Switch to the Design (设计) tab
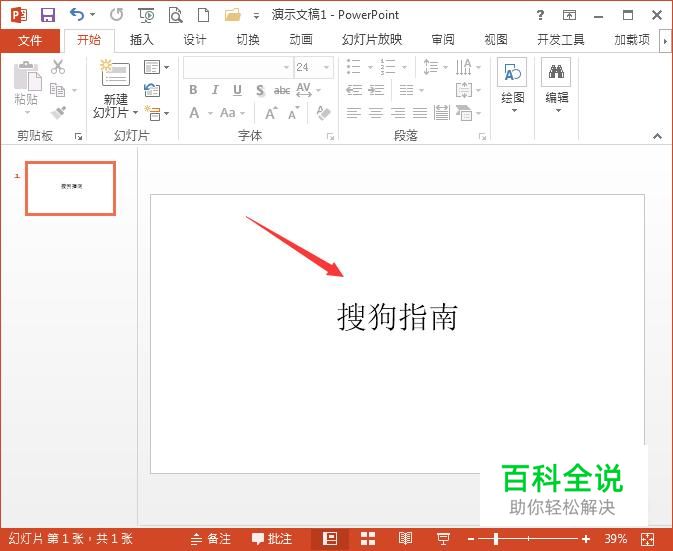673x551 pixels. point(195,40)
